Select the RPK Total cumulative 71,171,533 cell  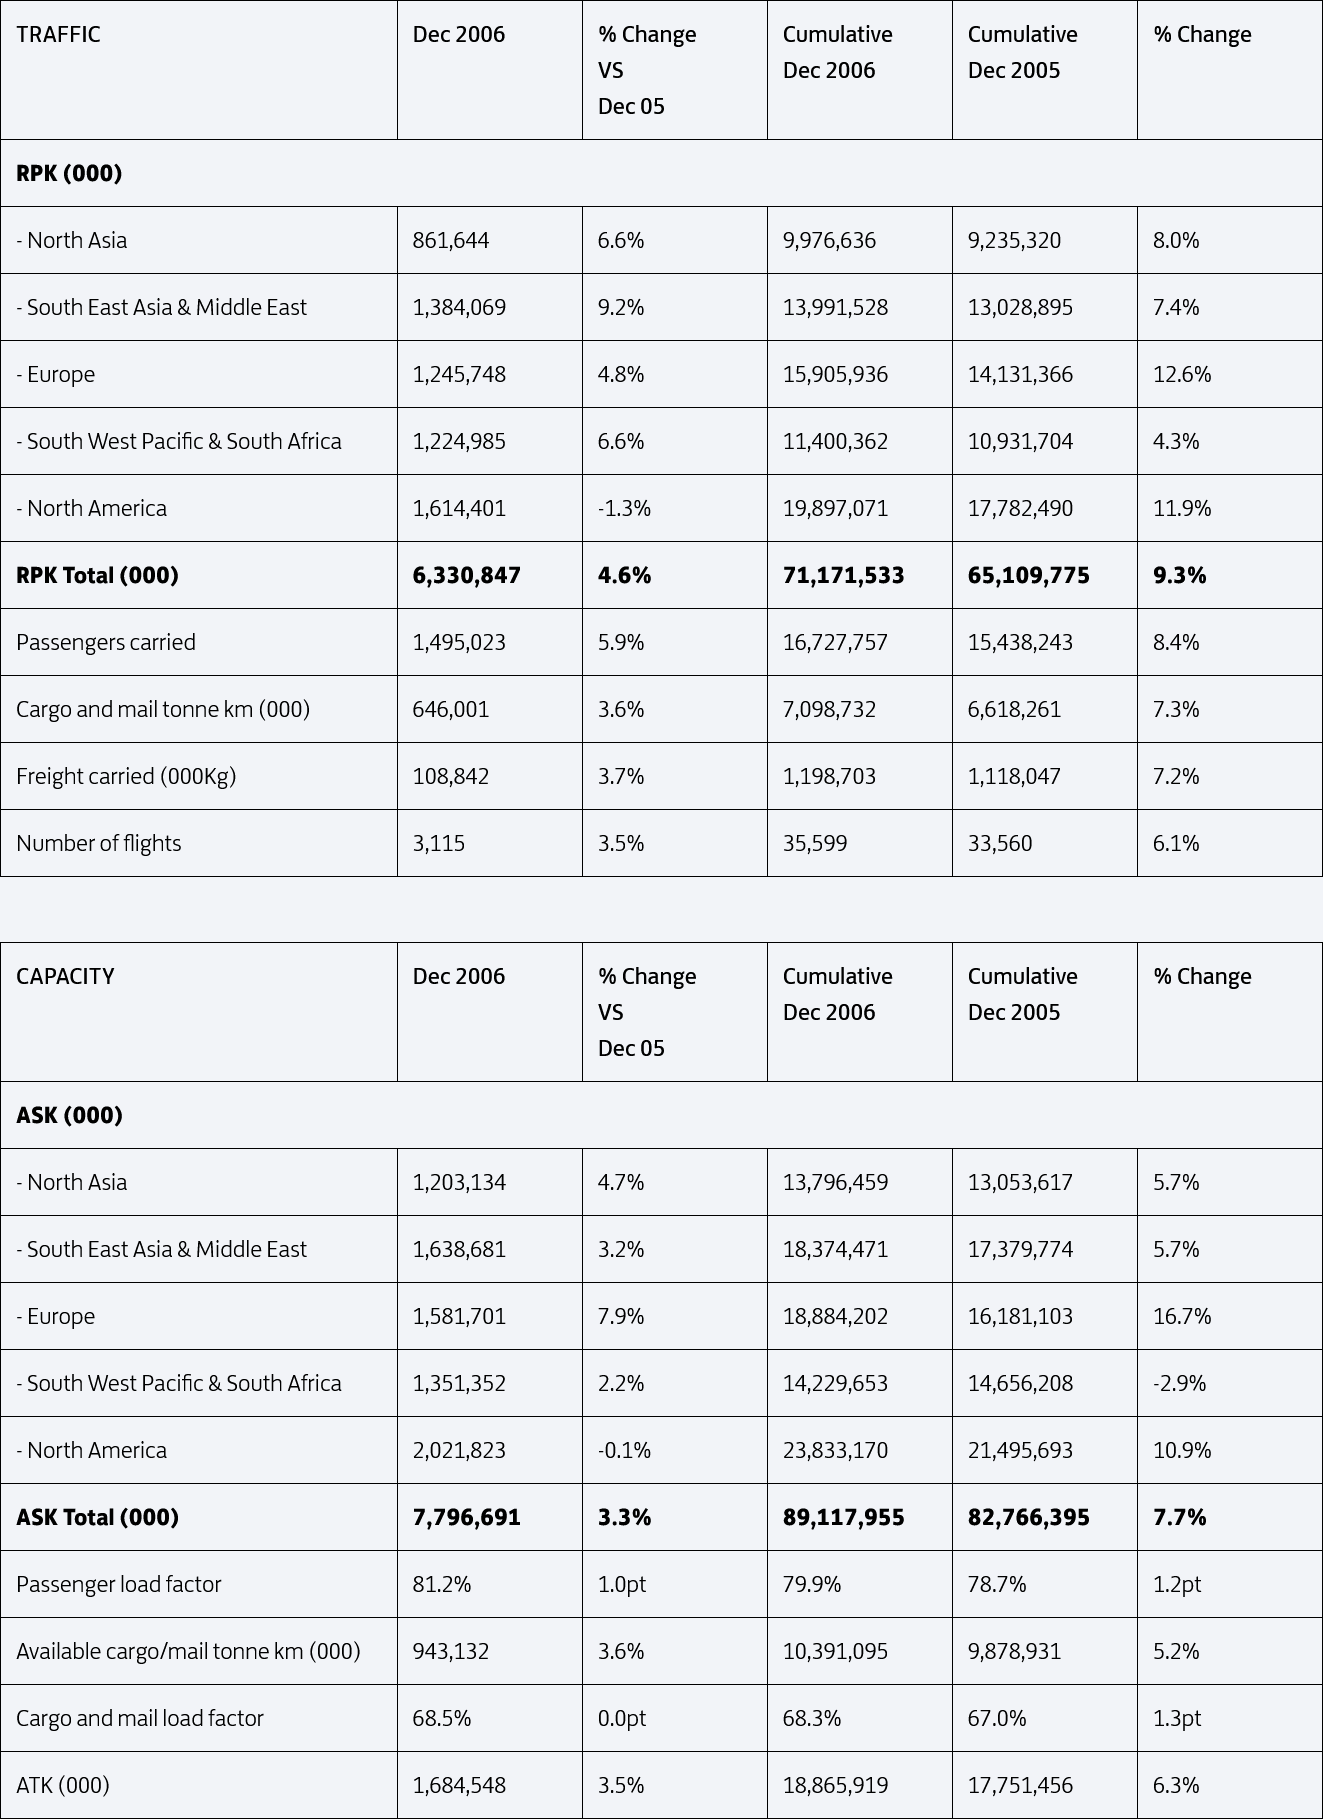(860, 575)
